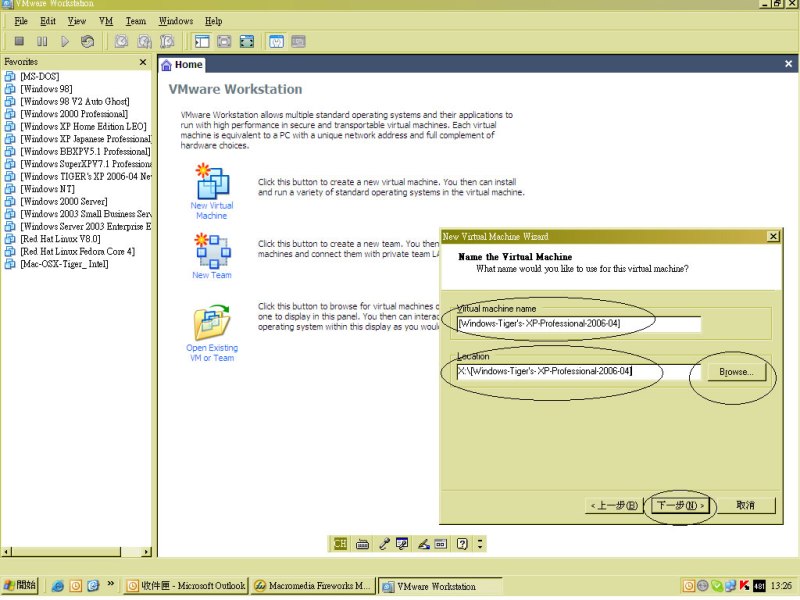Click the help question mark on IME bar
The width and height of the screenshot is (800, 600).
pyautogui.click(x=462, y=544)
